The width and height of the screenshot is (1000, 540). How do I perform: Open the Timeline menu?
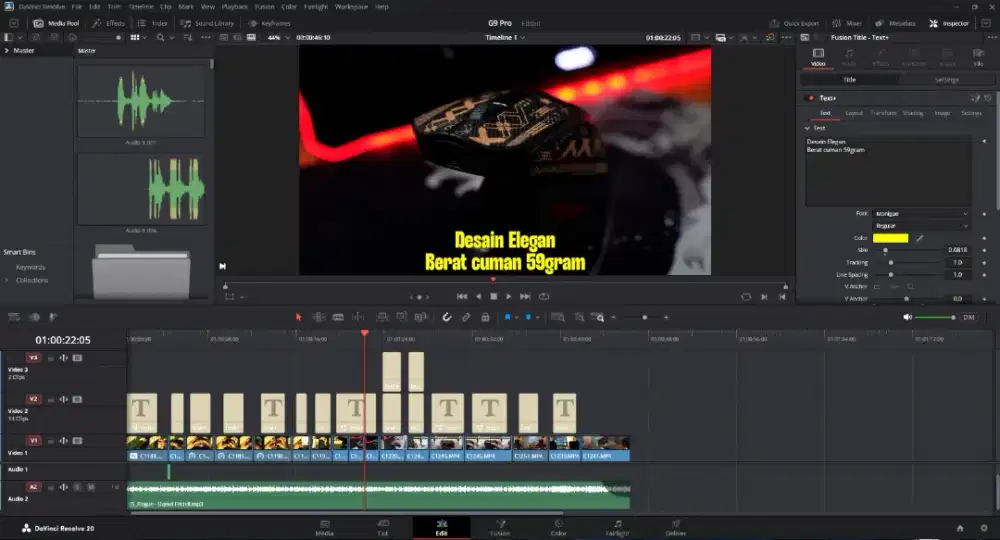point(141,6)
